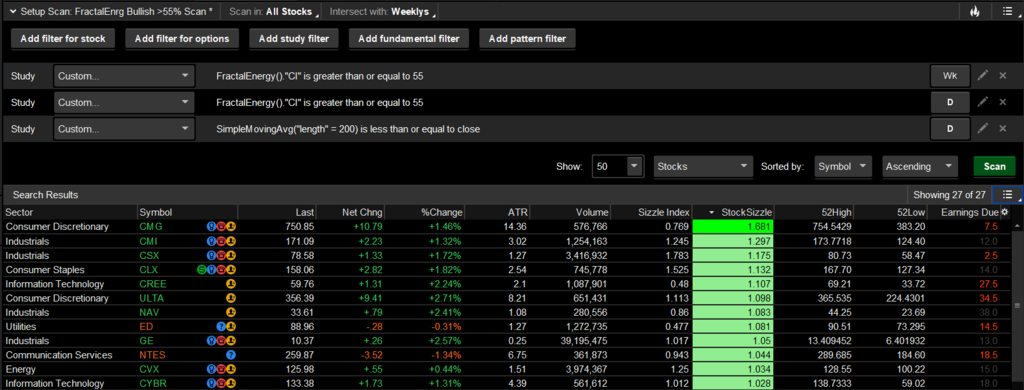The height and width of the screenshot is (390, 1024).
Task: Click the blue lightbulb icon for CMG
Action: point(211,227)
